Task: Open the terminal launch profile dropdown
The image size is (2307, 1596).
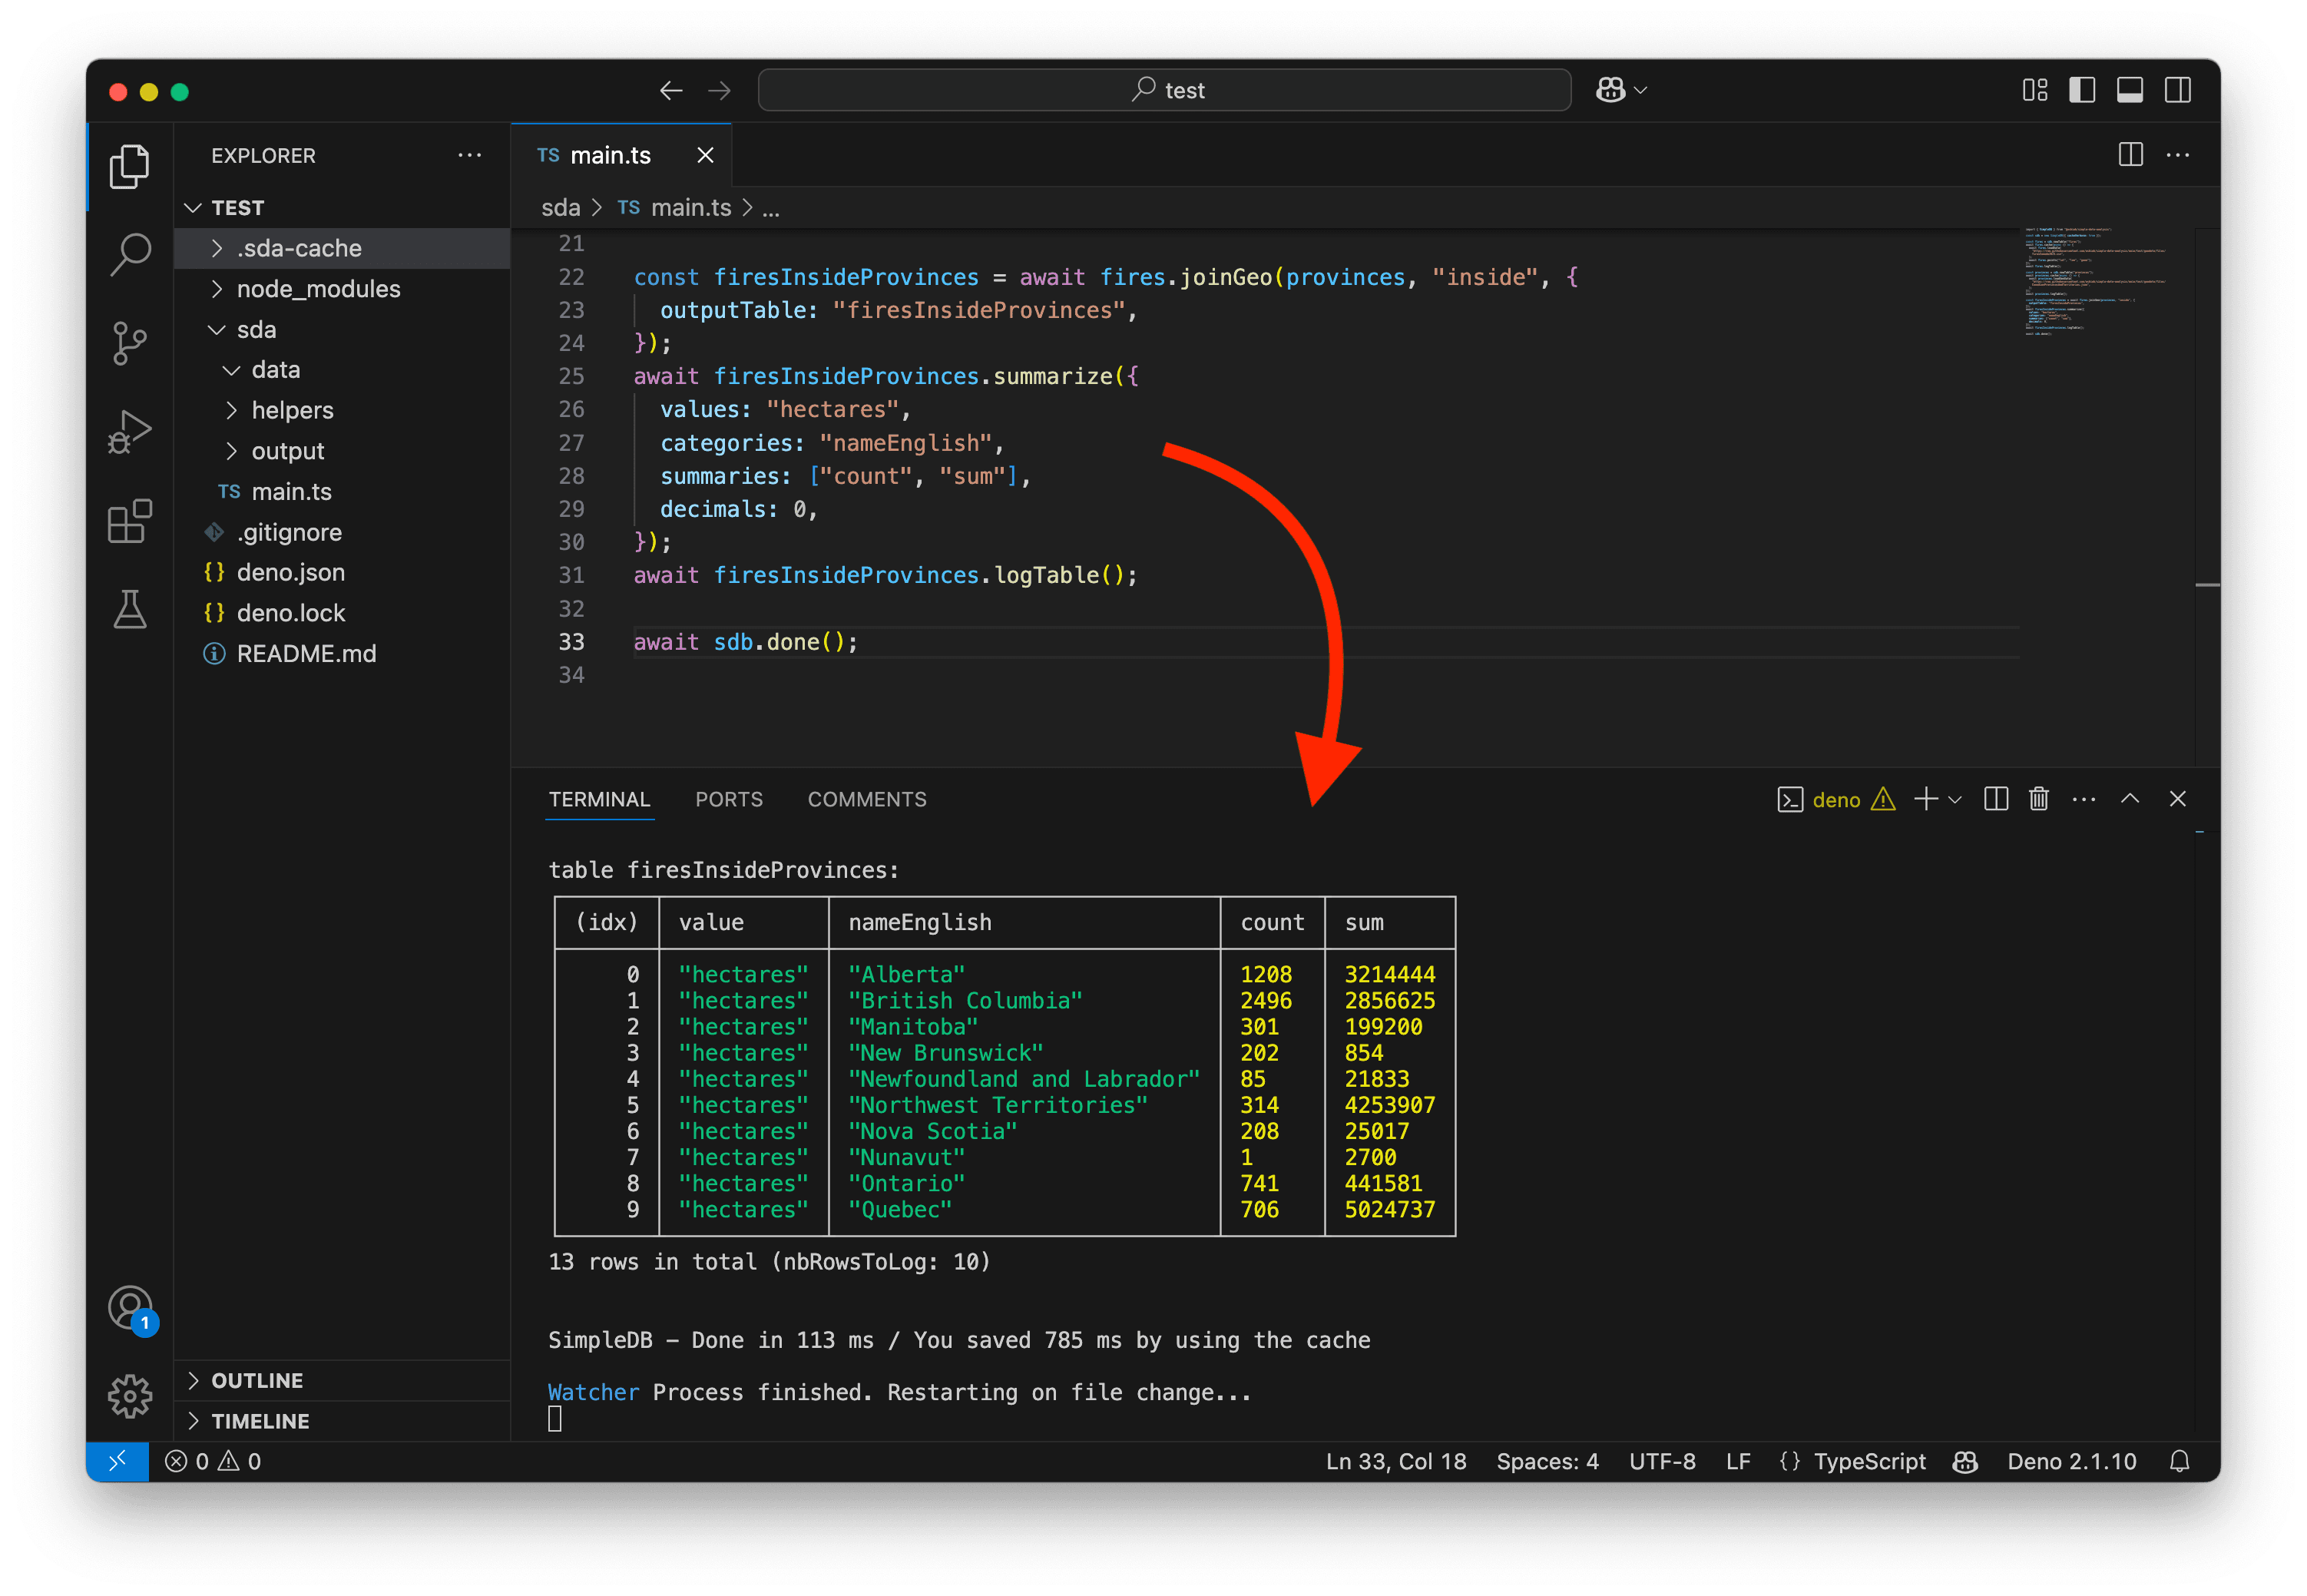Action: point(1955,799)
